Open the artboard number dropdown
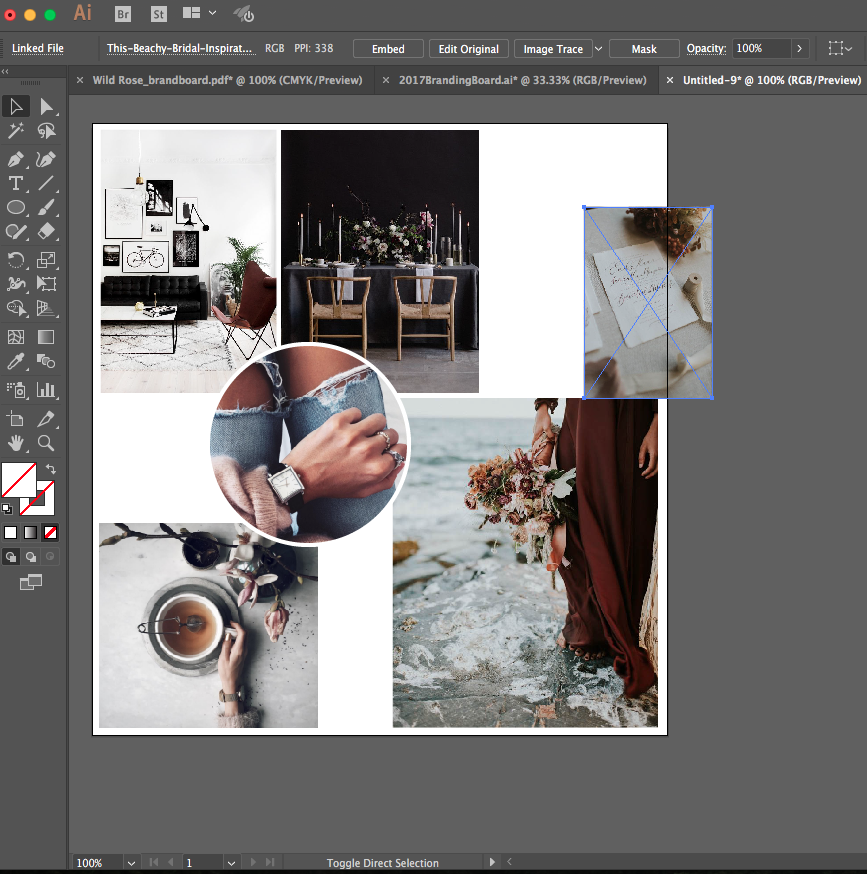Viewport: 867px width, 874px height. [231, 862]
